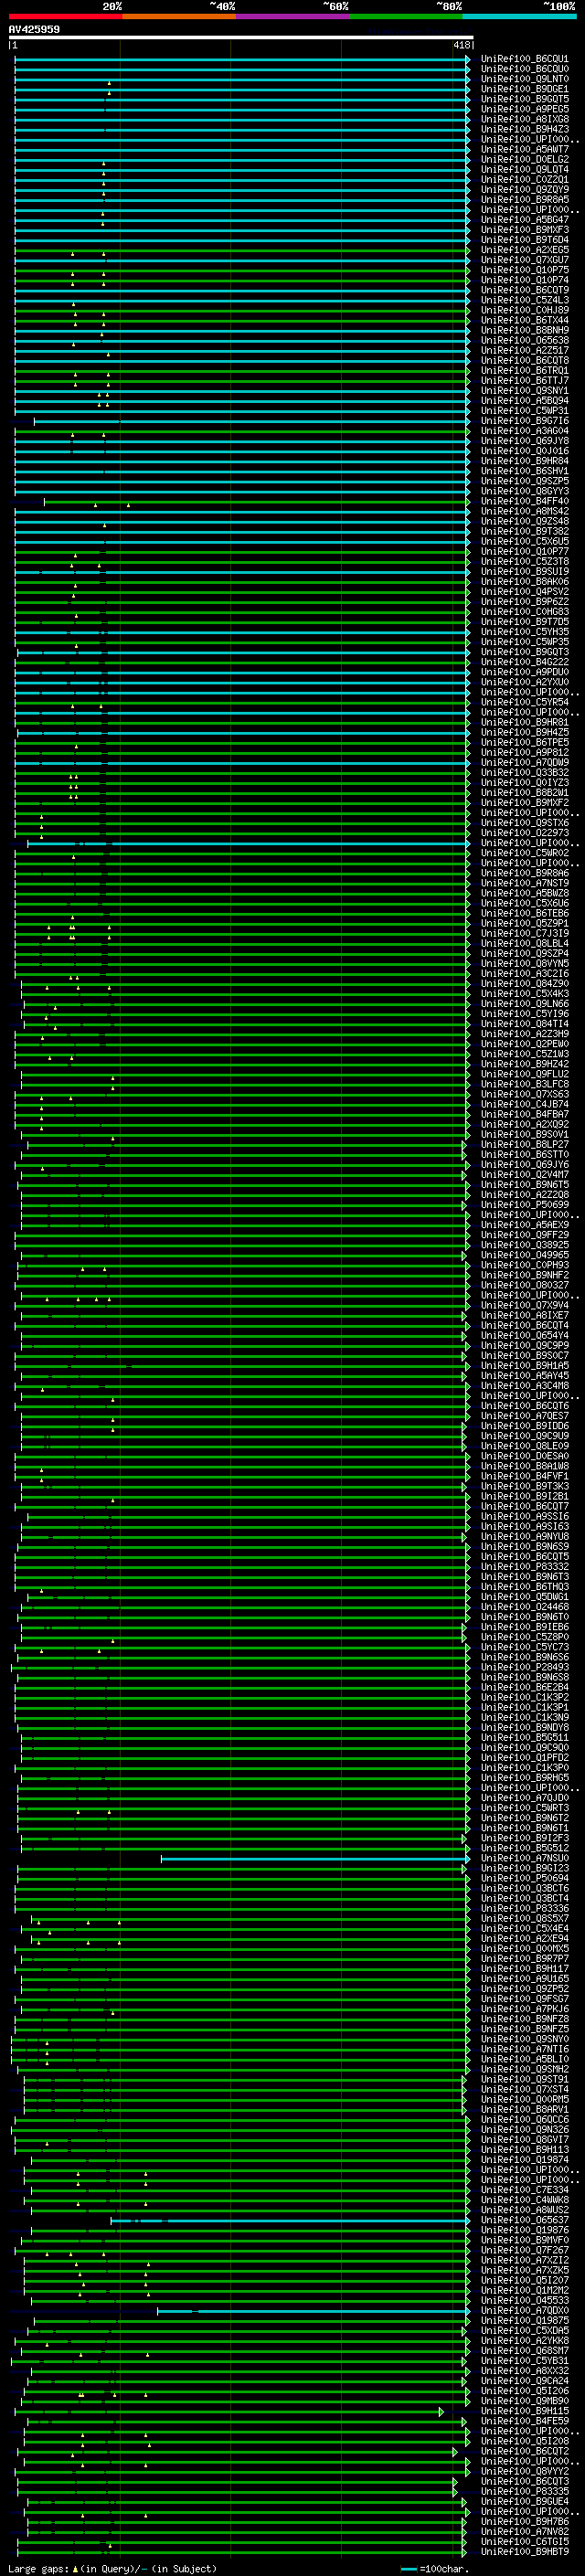585x2576 pixels.
Task: Click the end position label 418
Action: tap(461, 46)
